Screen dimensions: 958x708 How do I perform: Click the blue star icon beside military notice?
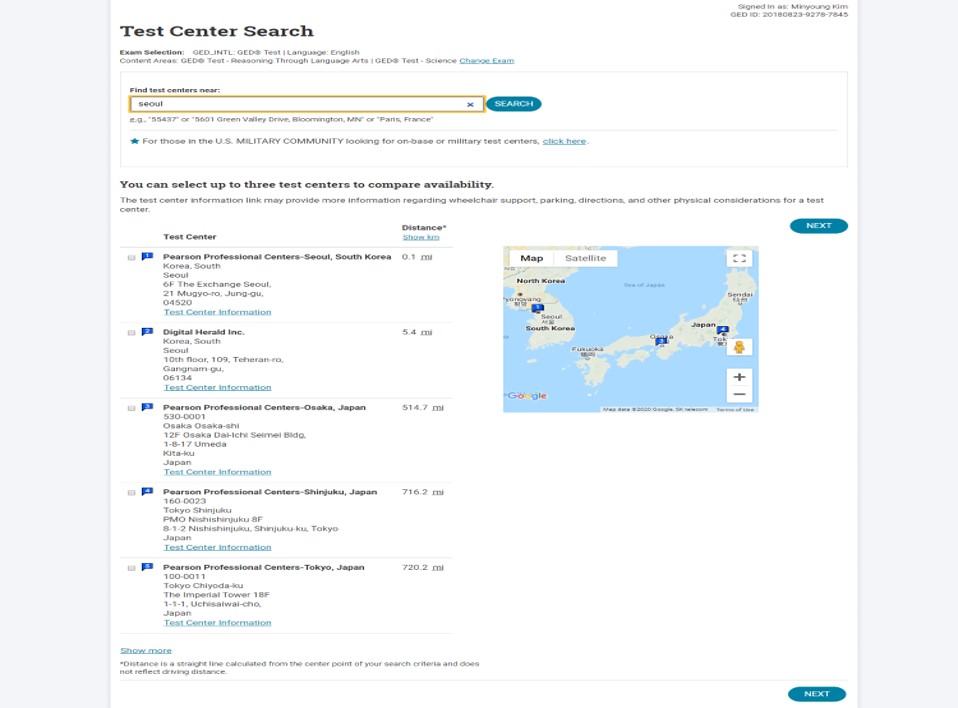coord(134,141)
